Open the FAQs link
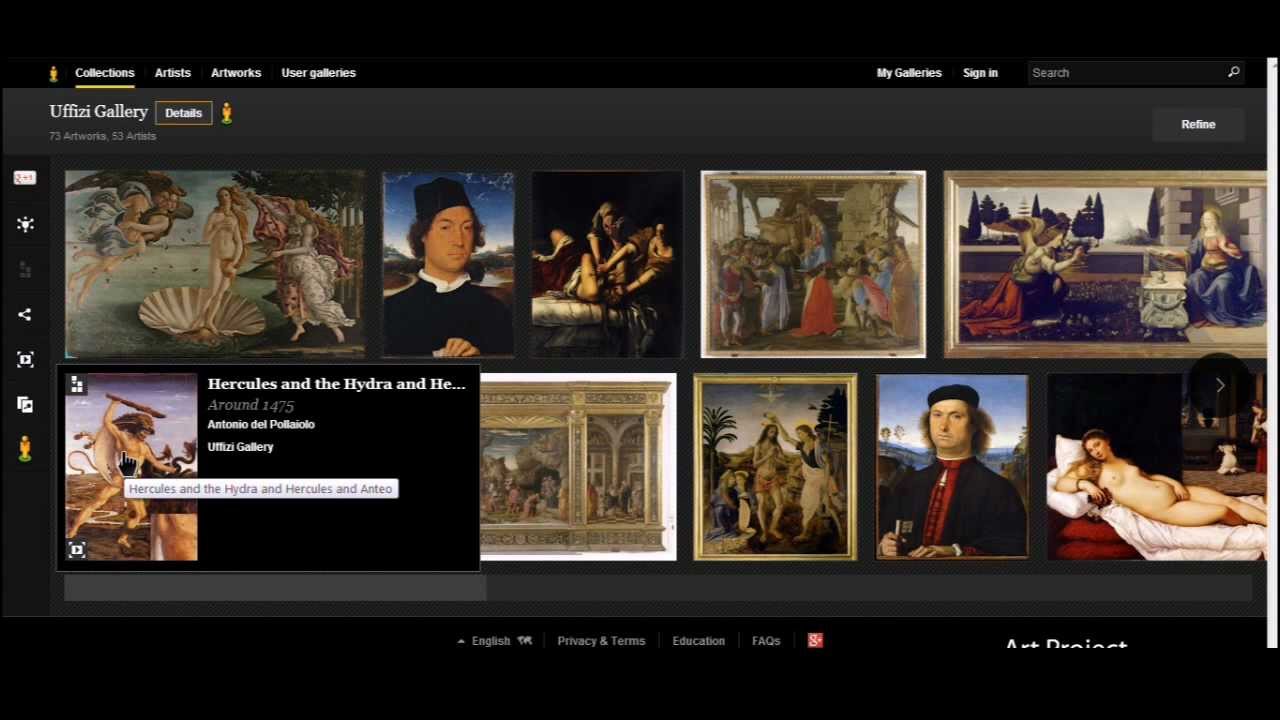The height and width of the screenshot is (720, 1280). point(766,641)
